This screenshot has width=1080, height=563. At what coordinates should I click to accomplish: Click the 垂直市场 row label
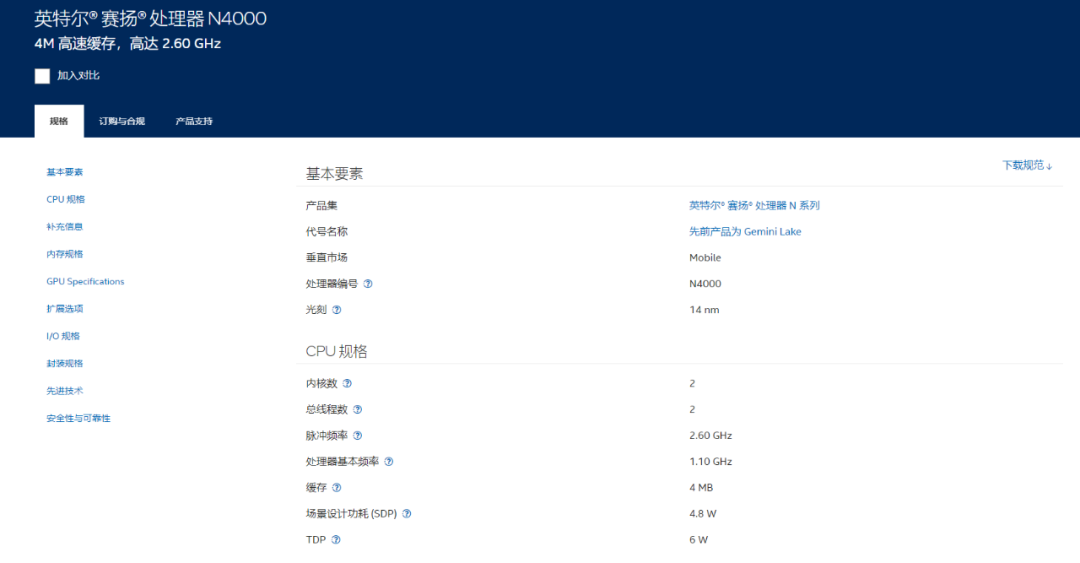[326, 258]
